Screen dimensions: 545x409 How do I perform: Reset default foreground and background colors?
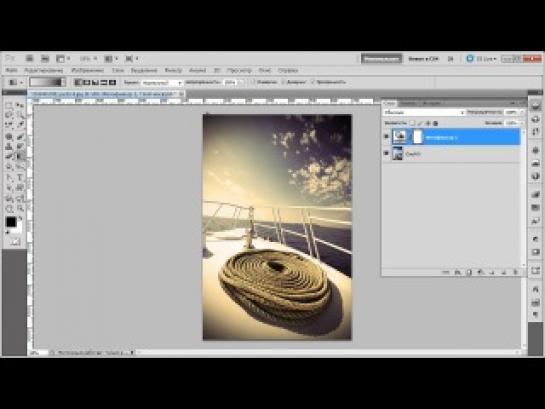(x=8, y=232)
